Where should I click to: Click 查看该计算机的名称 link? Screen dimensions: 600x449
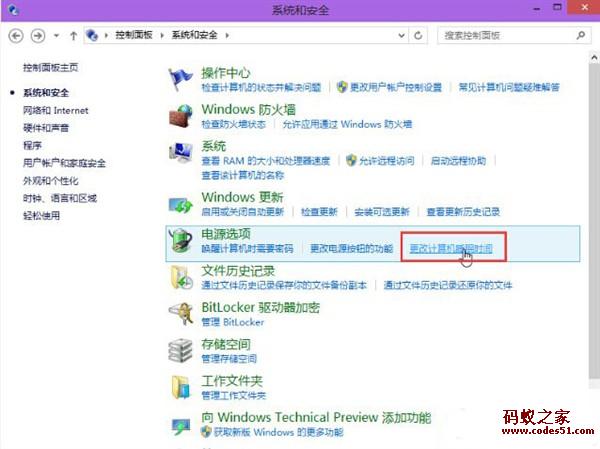click(243, 175)
